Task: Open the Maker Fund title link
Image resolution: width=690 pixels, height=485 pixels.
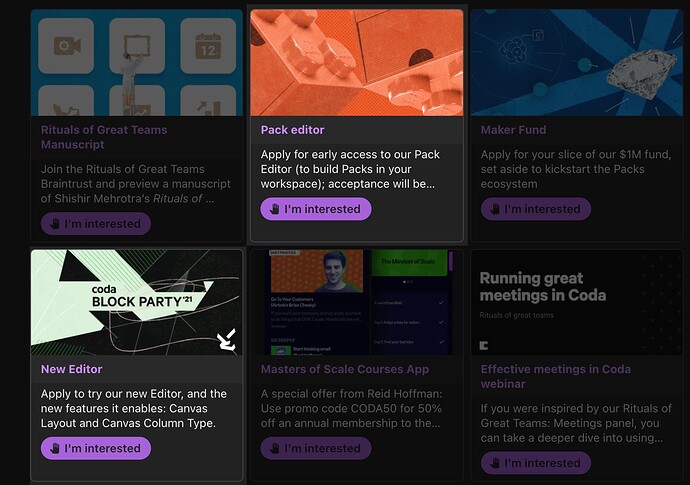Action: tap(513, 130)
